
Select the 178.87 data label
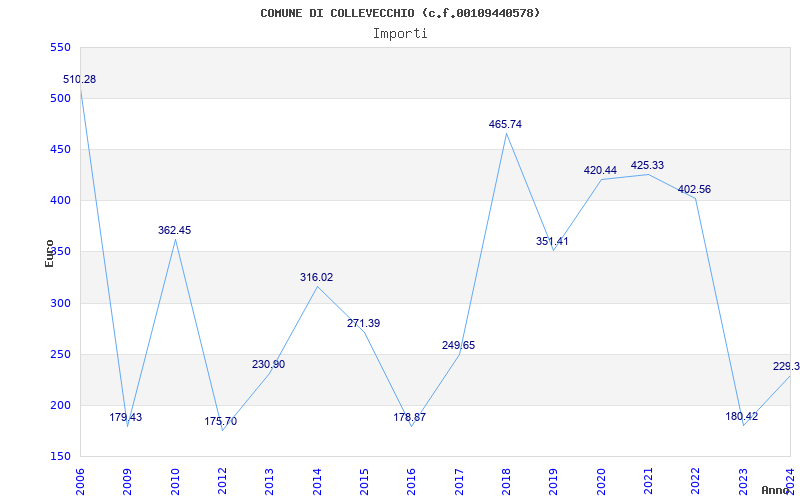tap(410, 417)
